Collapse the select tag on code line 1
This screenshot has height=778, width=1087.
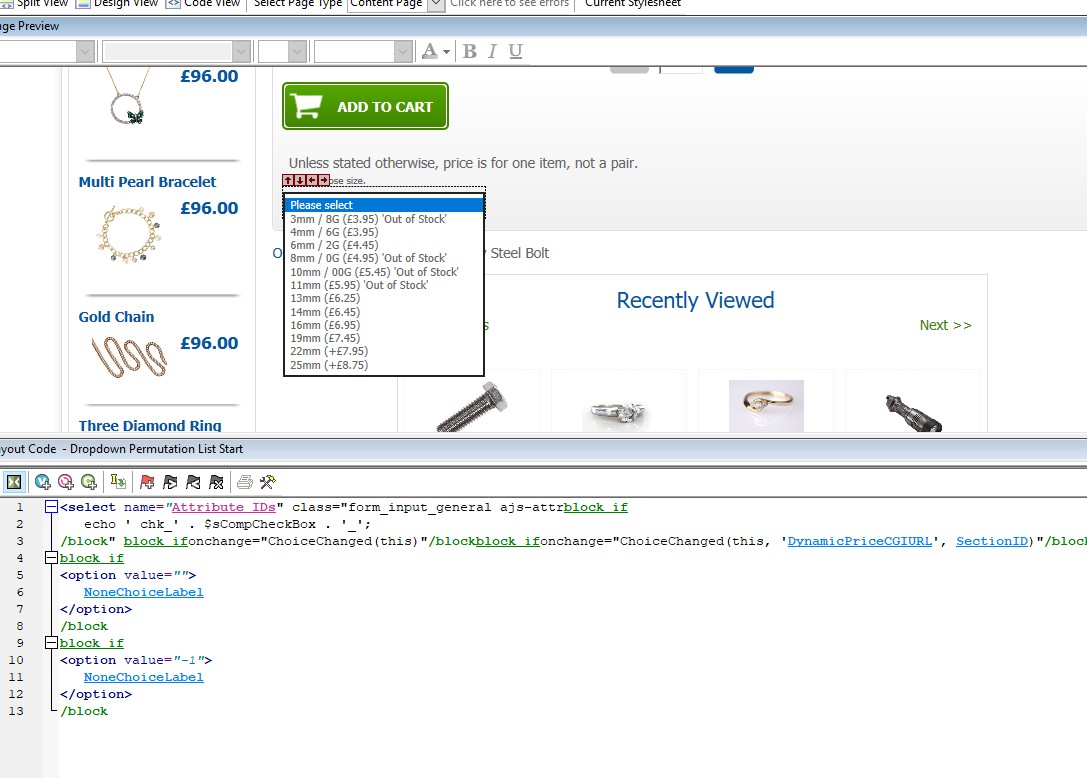[x=51, y=508]
